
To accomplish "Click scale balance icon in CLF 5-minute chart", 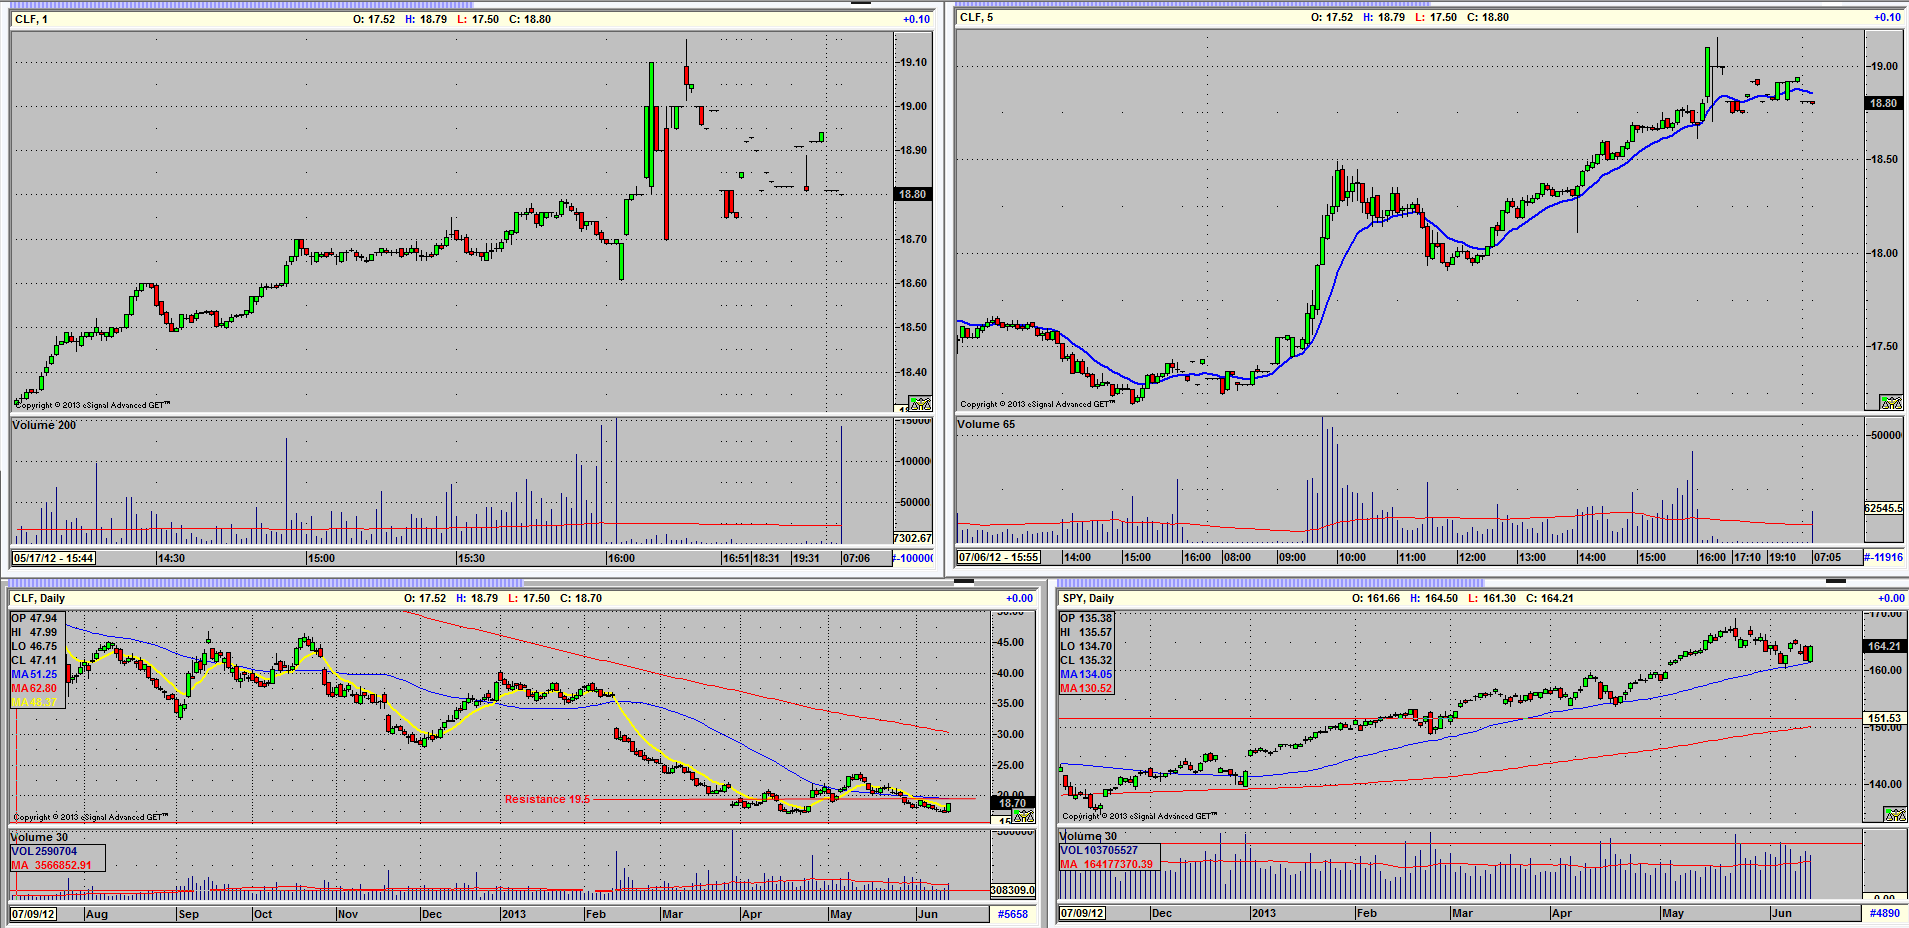I will pyautogui.click(x=1891, y=402).
